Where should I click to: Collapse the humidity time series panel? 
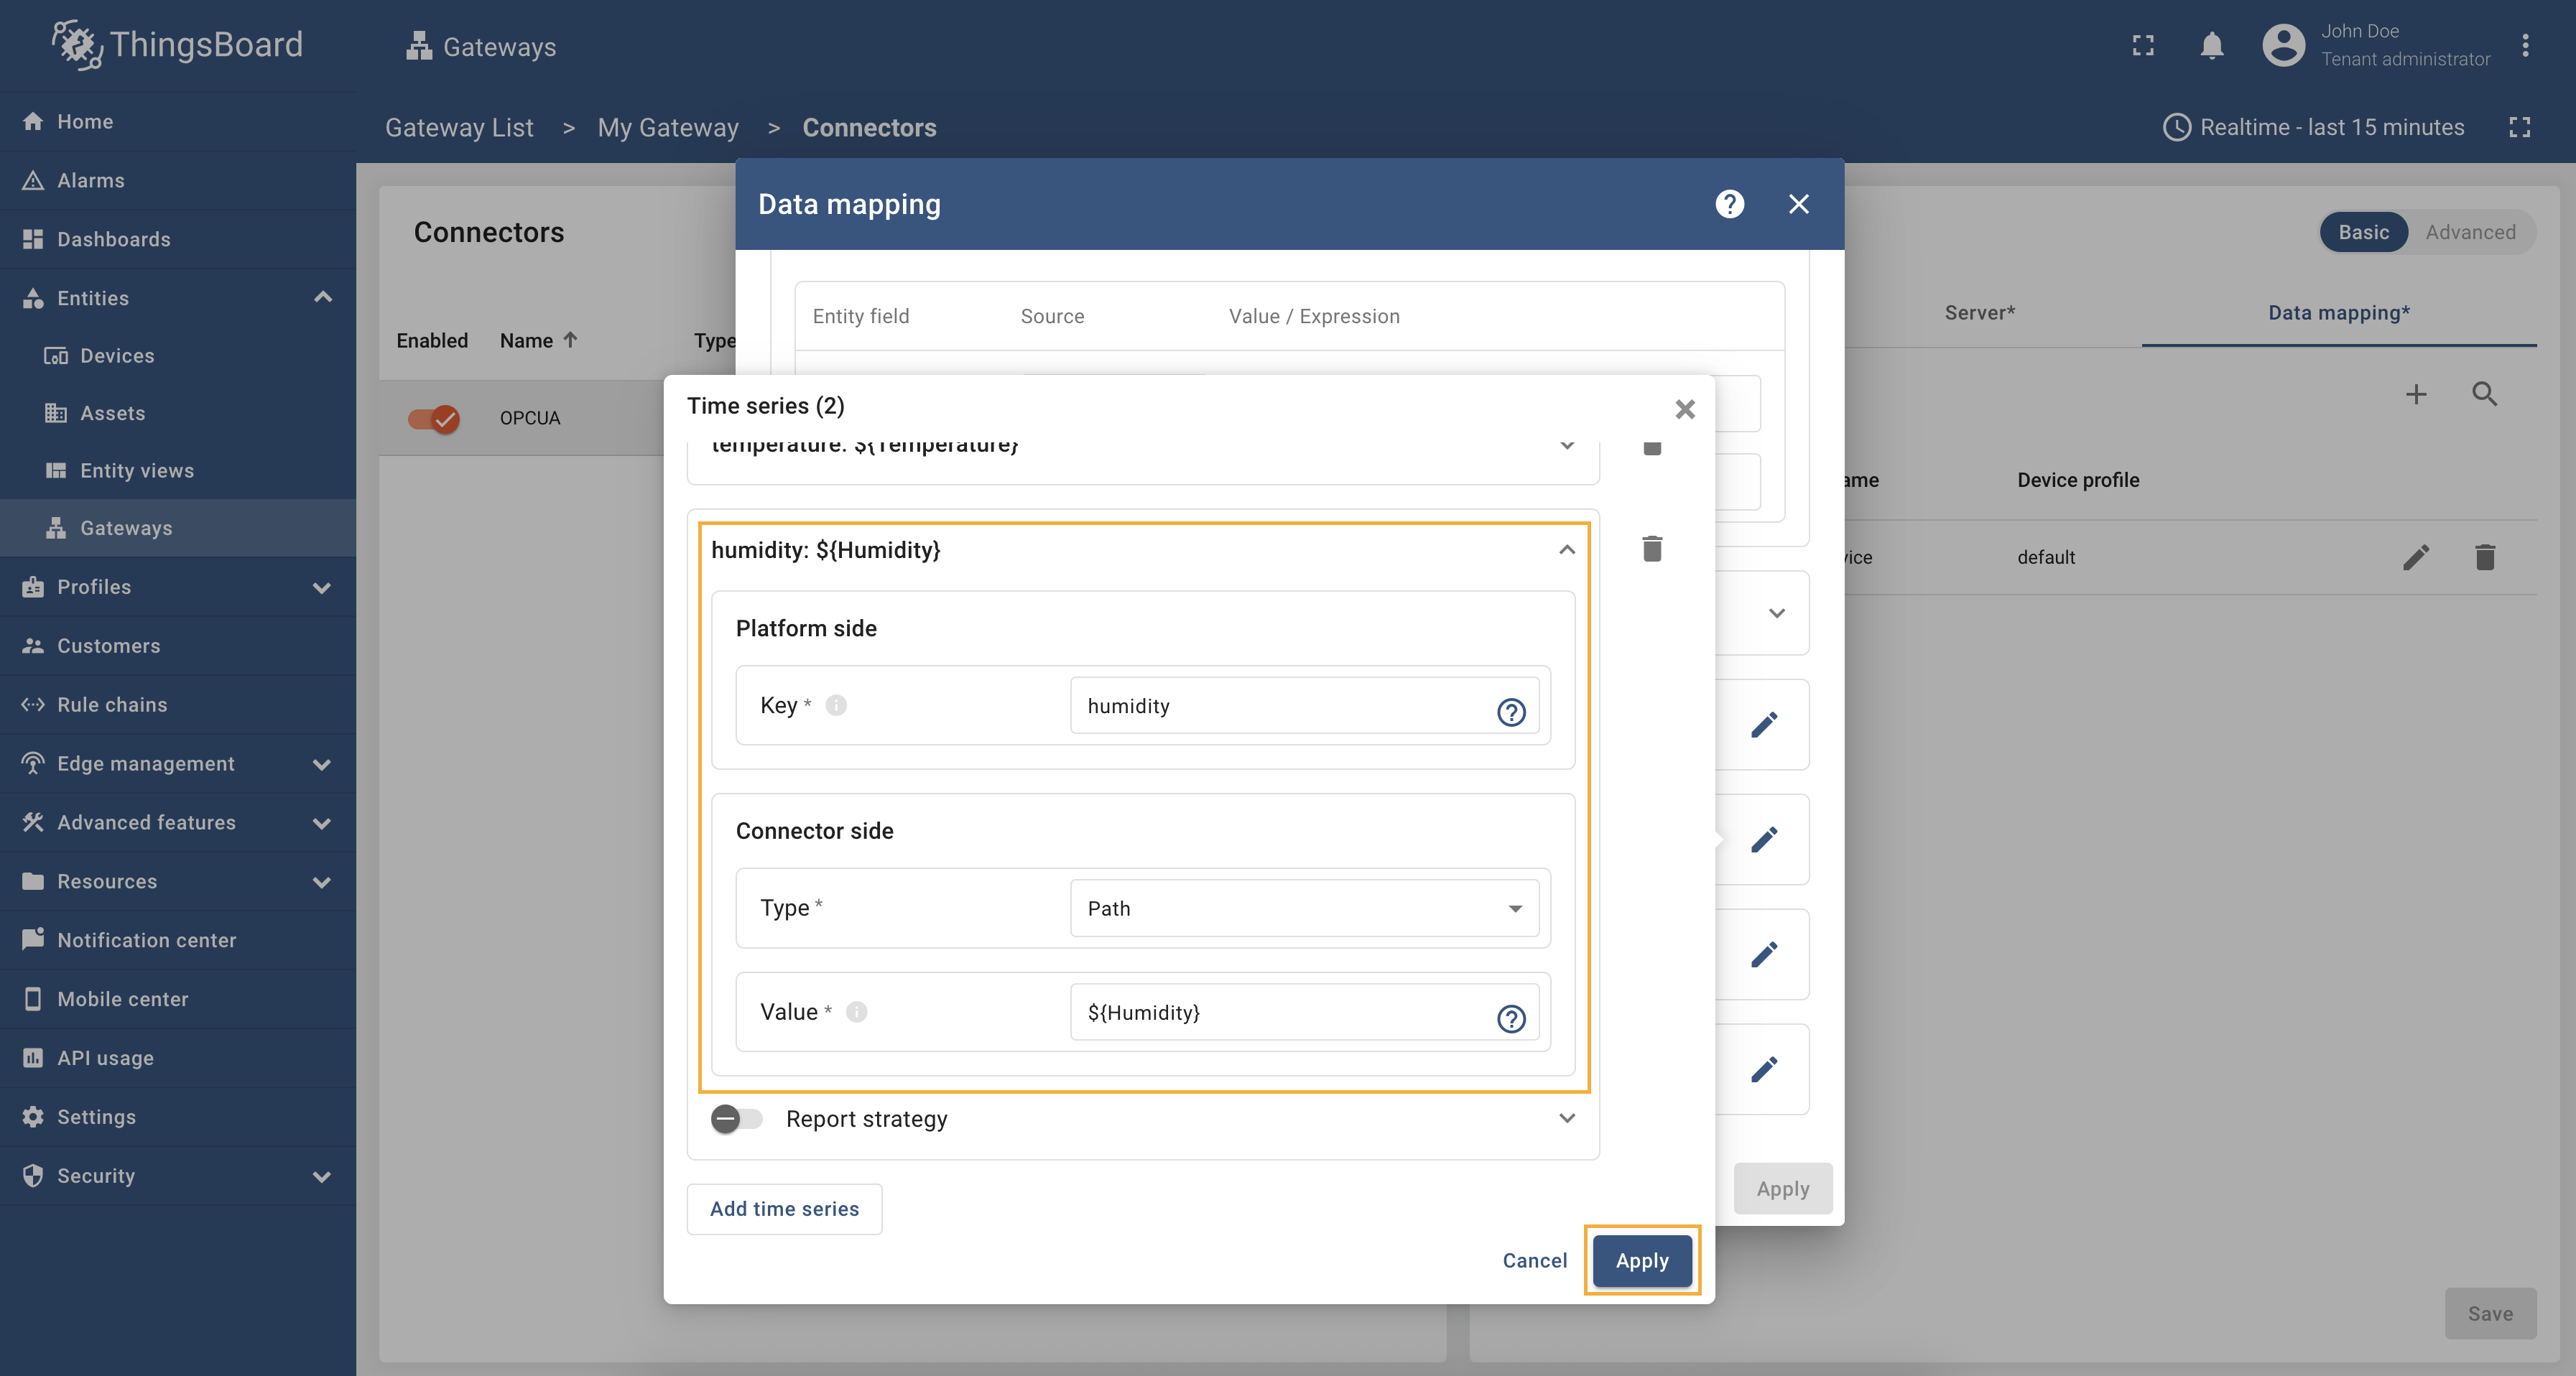(1566, 550)
